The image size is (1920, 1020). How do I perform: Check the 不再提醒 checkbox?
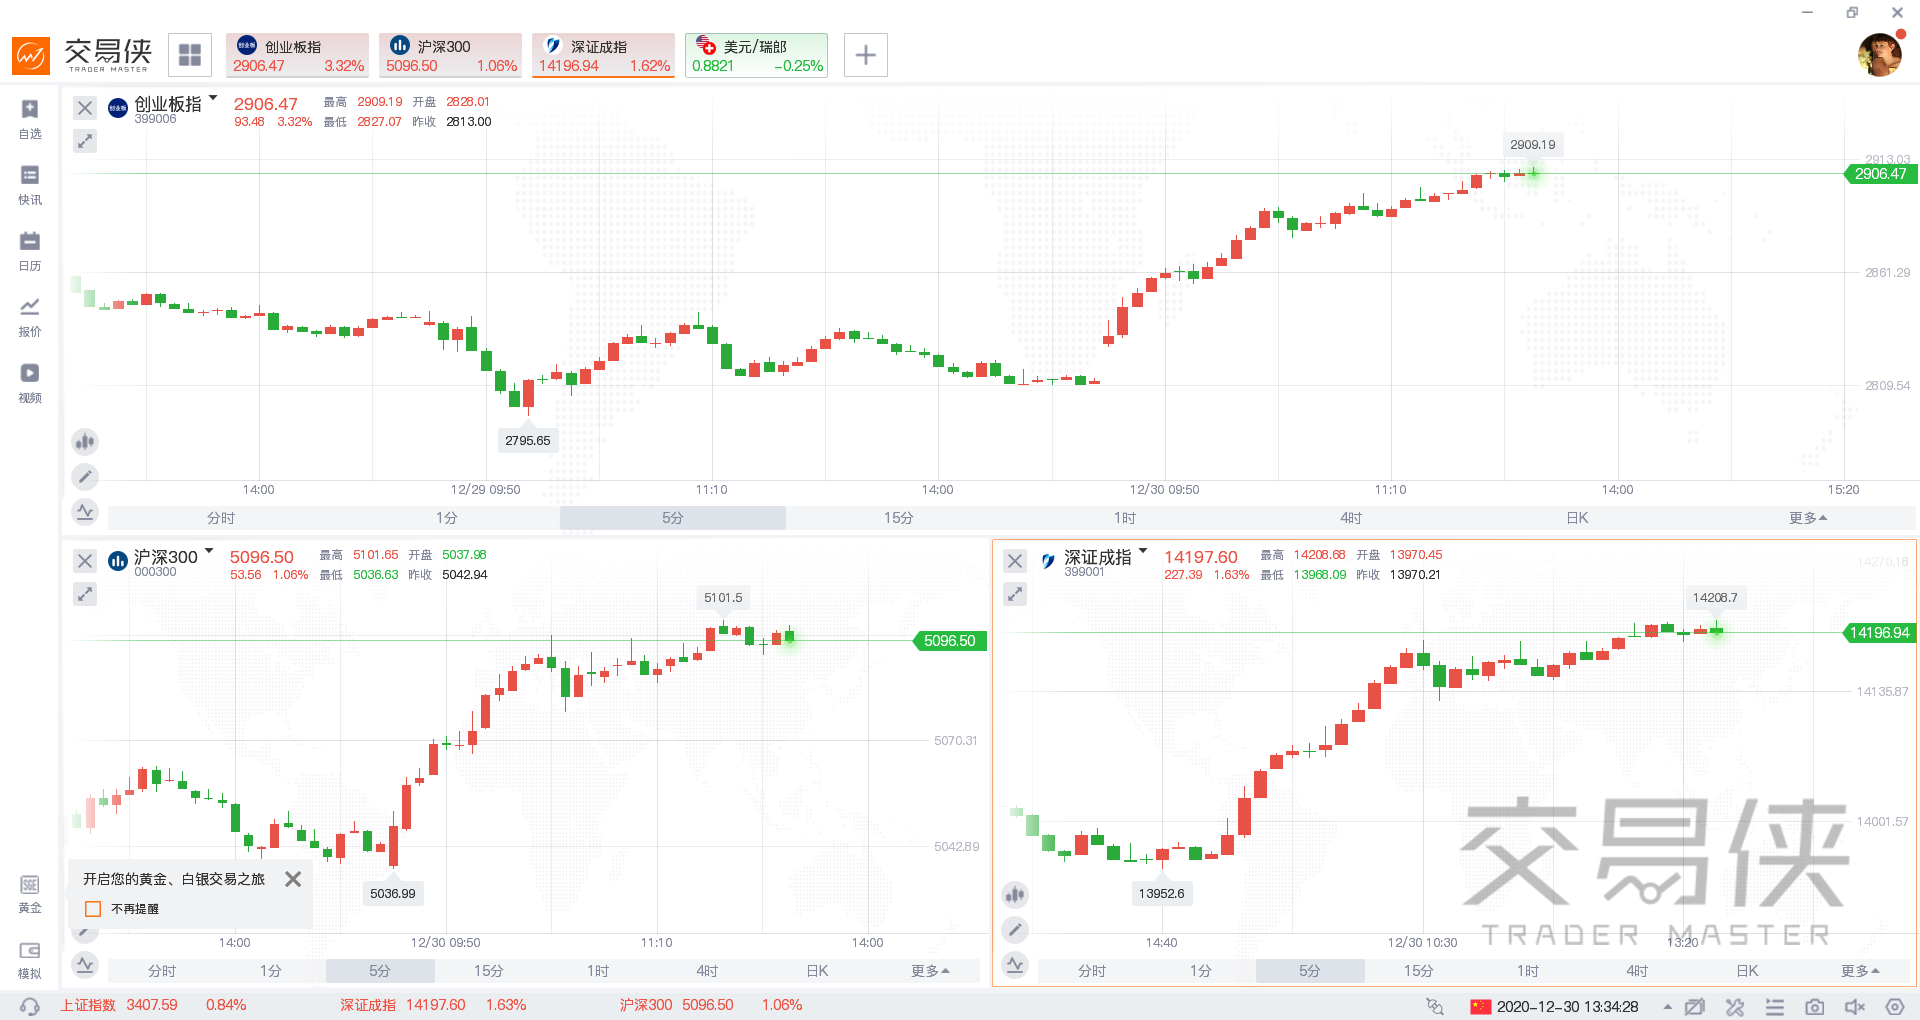click(94, 909)
